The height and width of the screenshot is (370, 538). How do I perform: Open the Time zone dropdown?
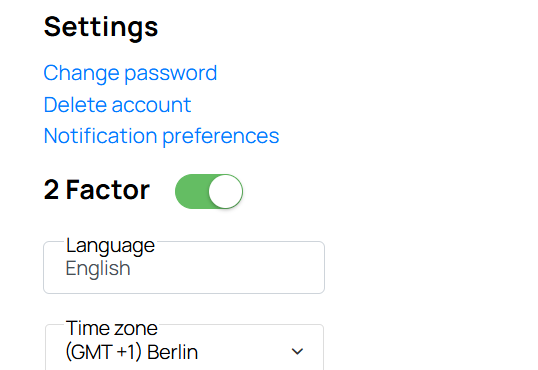point(185,347)
